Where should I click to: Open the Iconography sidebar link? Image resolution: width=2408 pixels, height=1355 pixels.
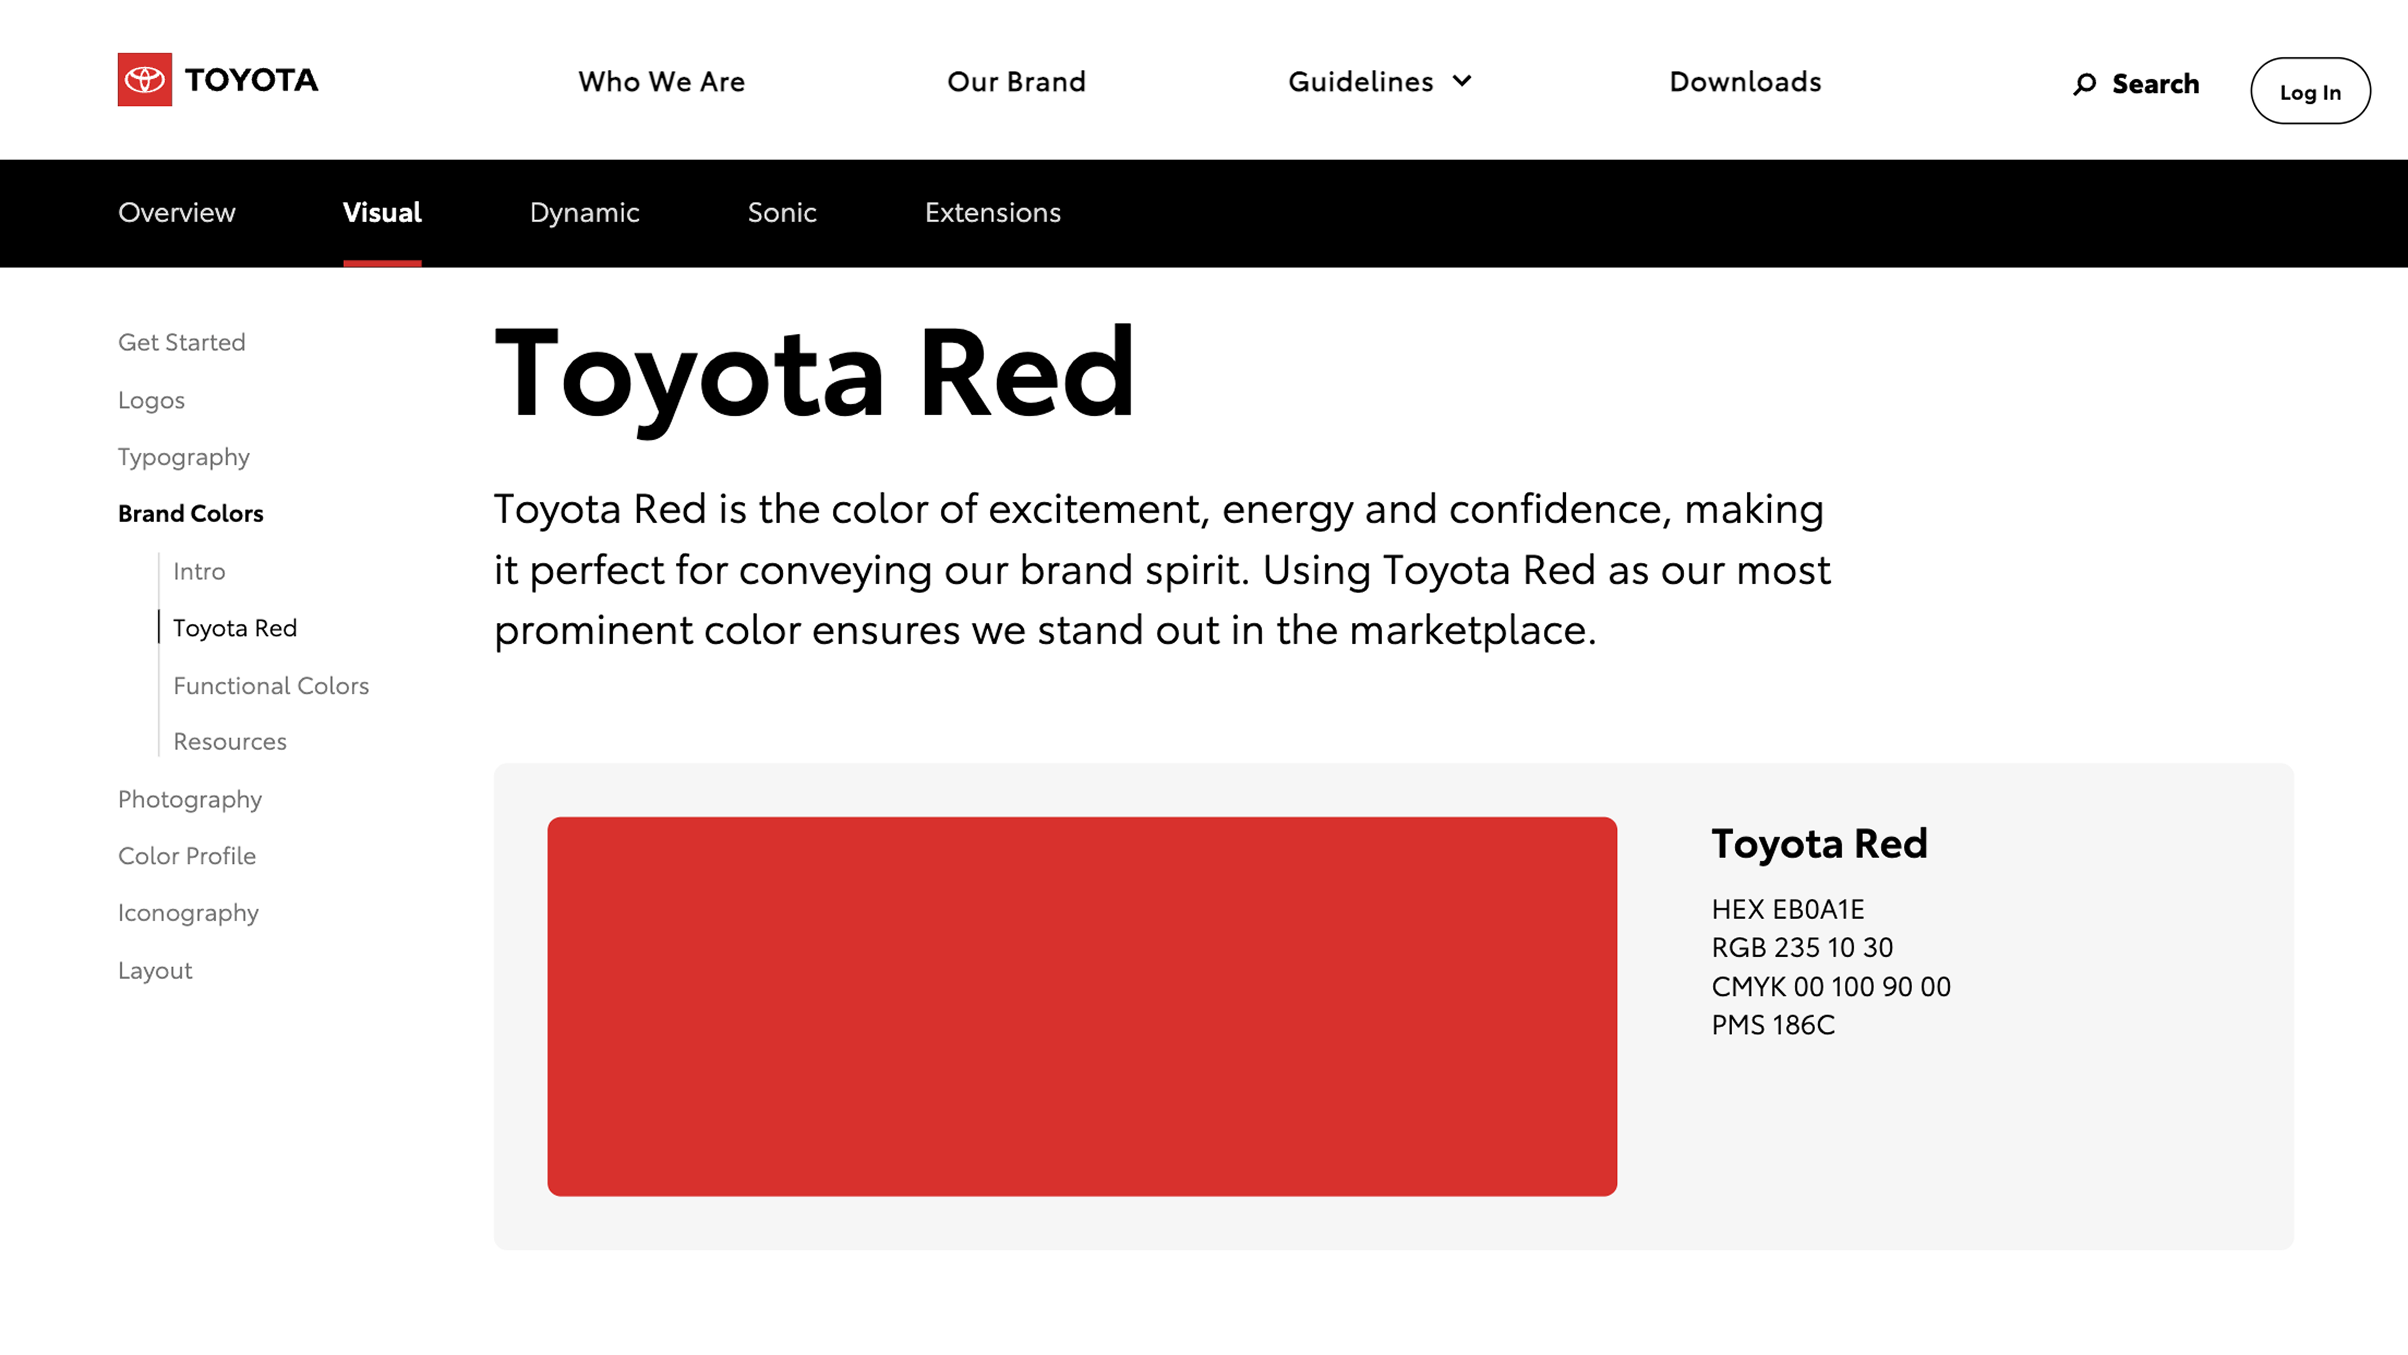[188, 912]
